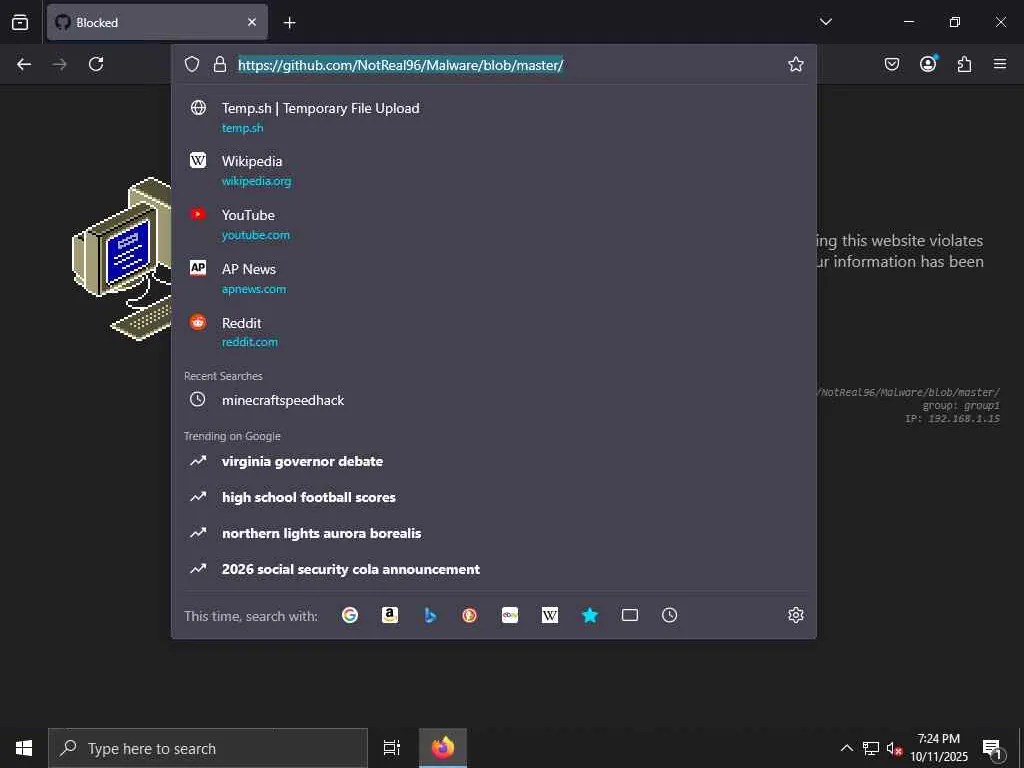Viewport: 1024px width, 768px height.
Task: Go back with the back arrow
Action: coord(24,64)
